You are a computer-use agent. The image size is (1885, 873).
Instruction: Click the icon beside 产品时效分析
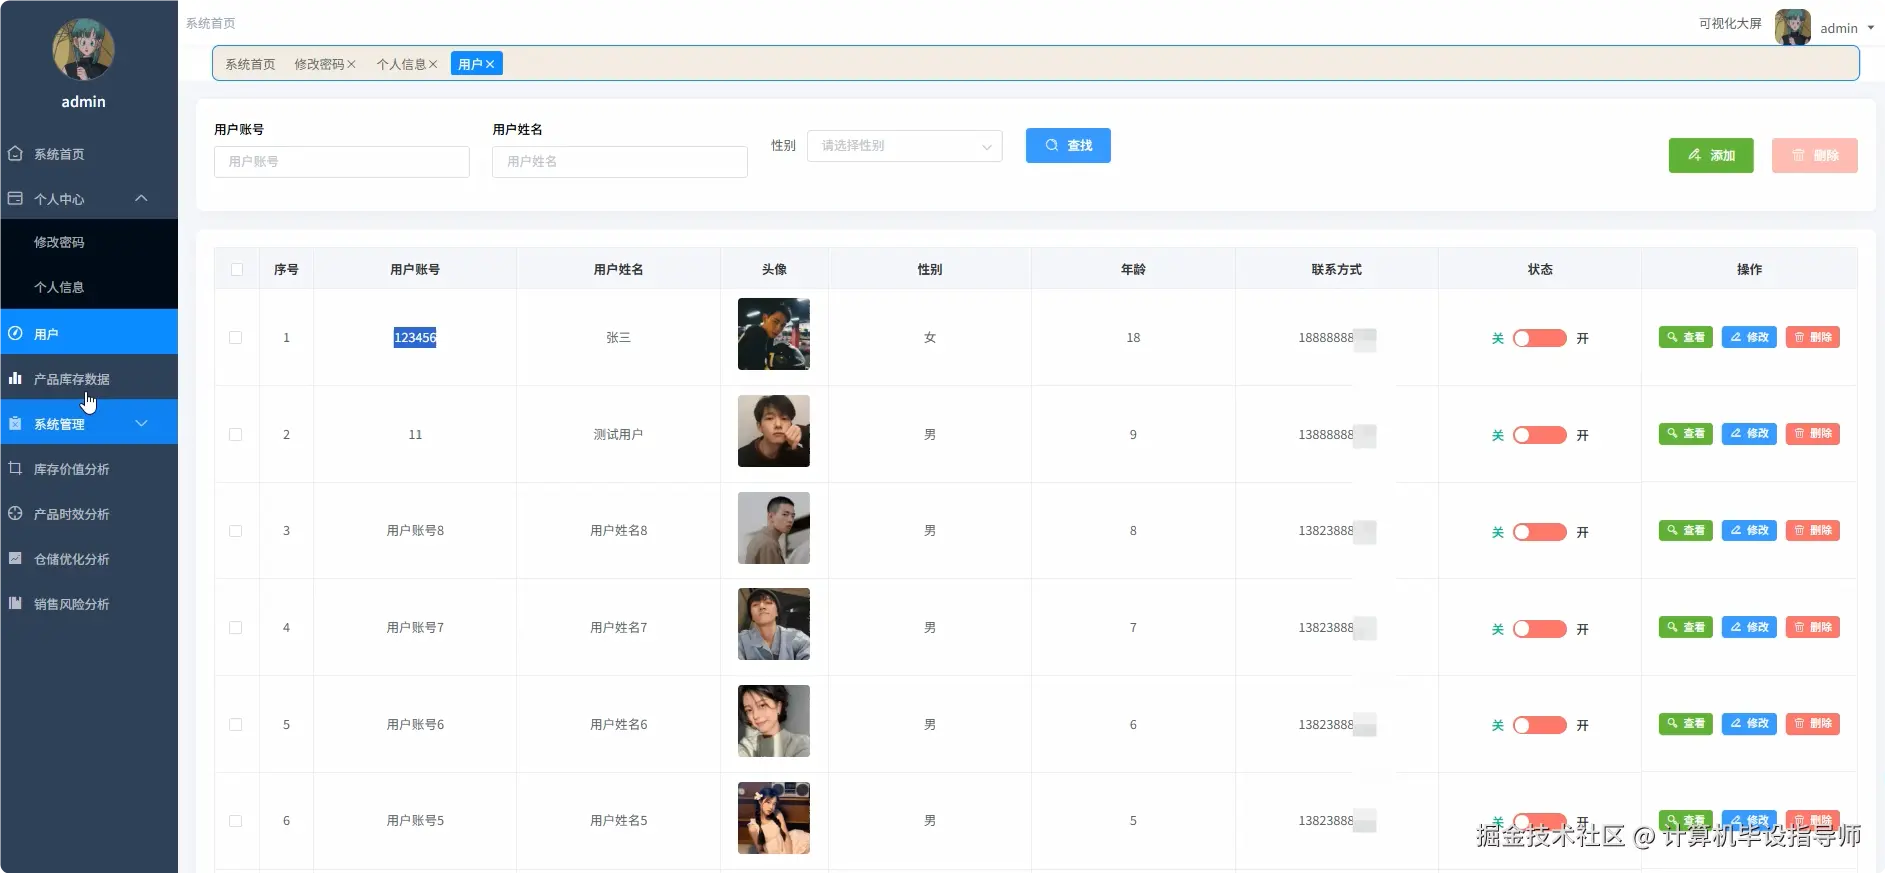point(15,513)
